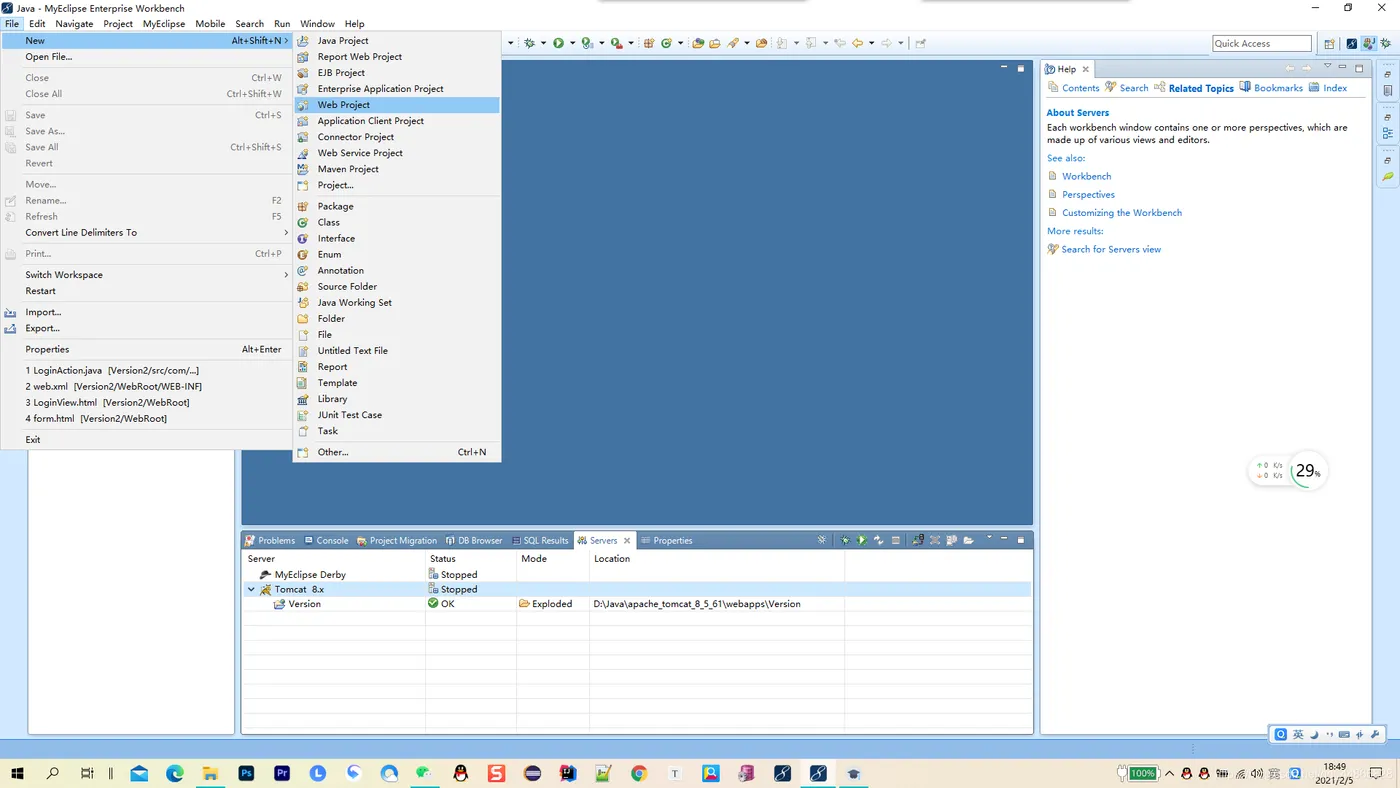Select the Version deployment row

(x=637, y=604)
